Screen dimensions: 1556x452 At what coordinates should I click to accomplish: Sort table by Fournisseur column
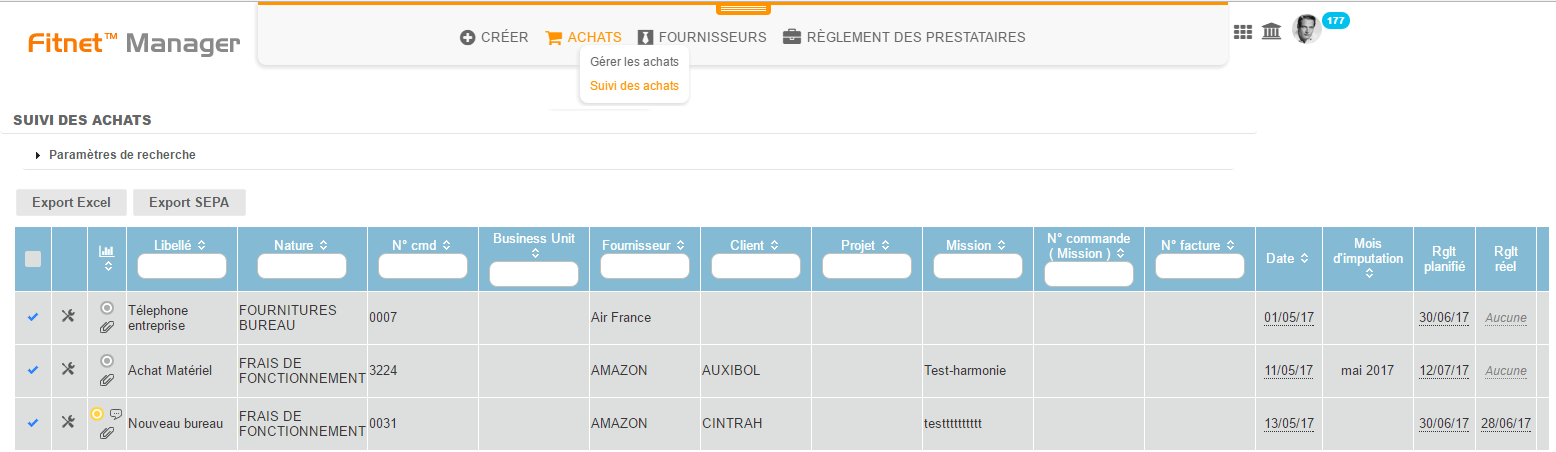click(643, 245)
